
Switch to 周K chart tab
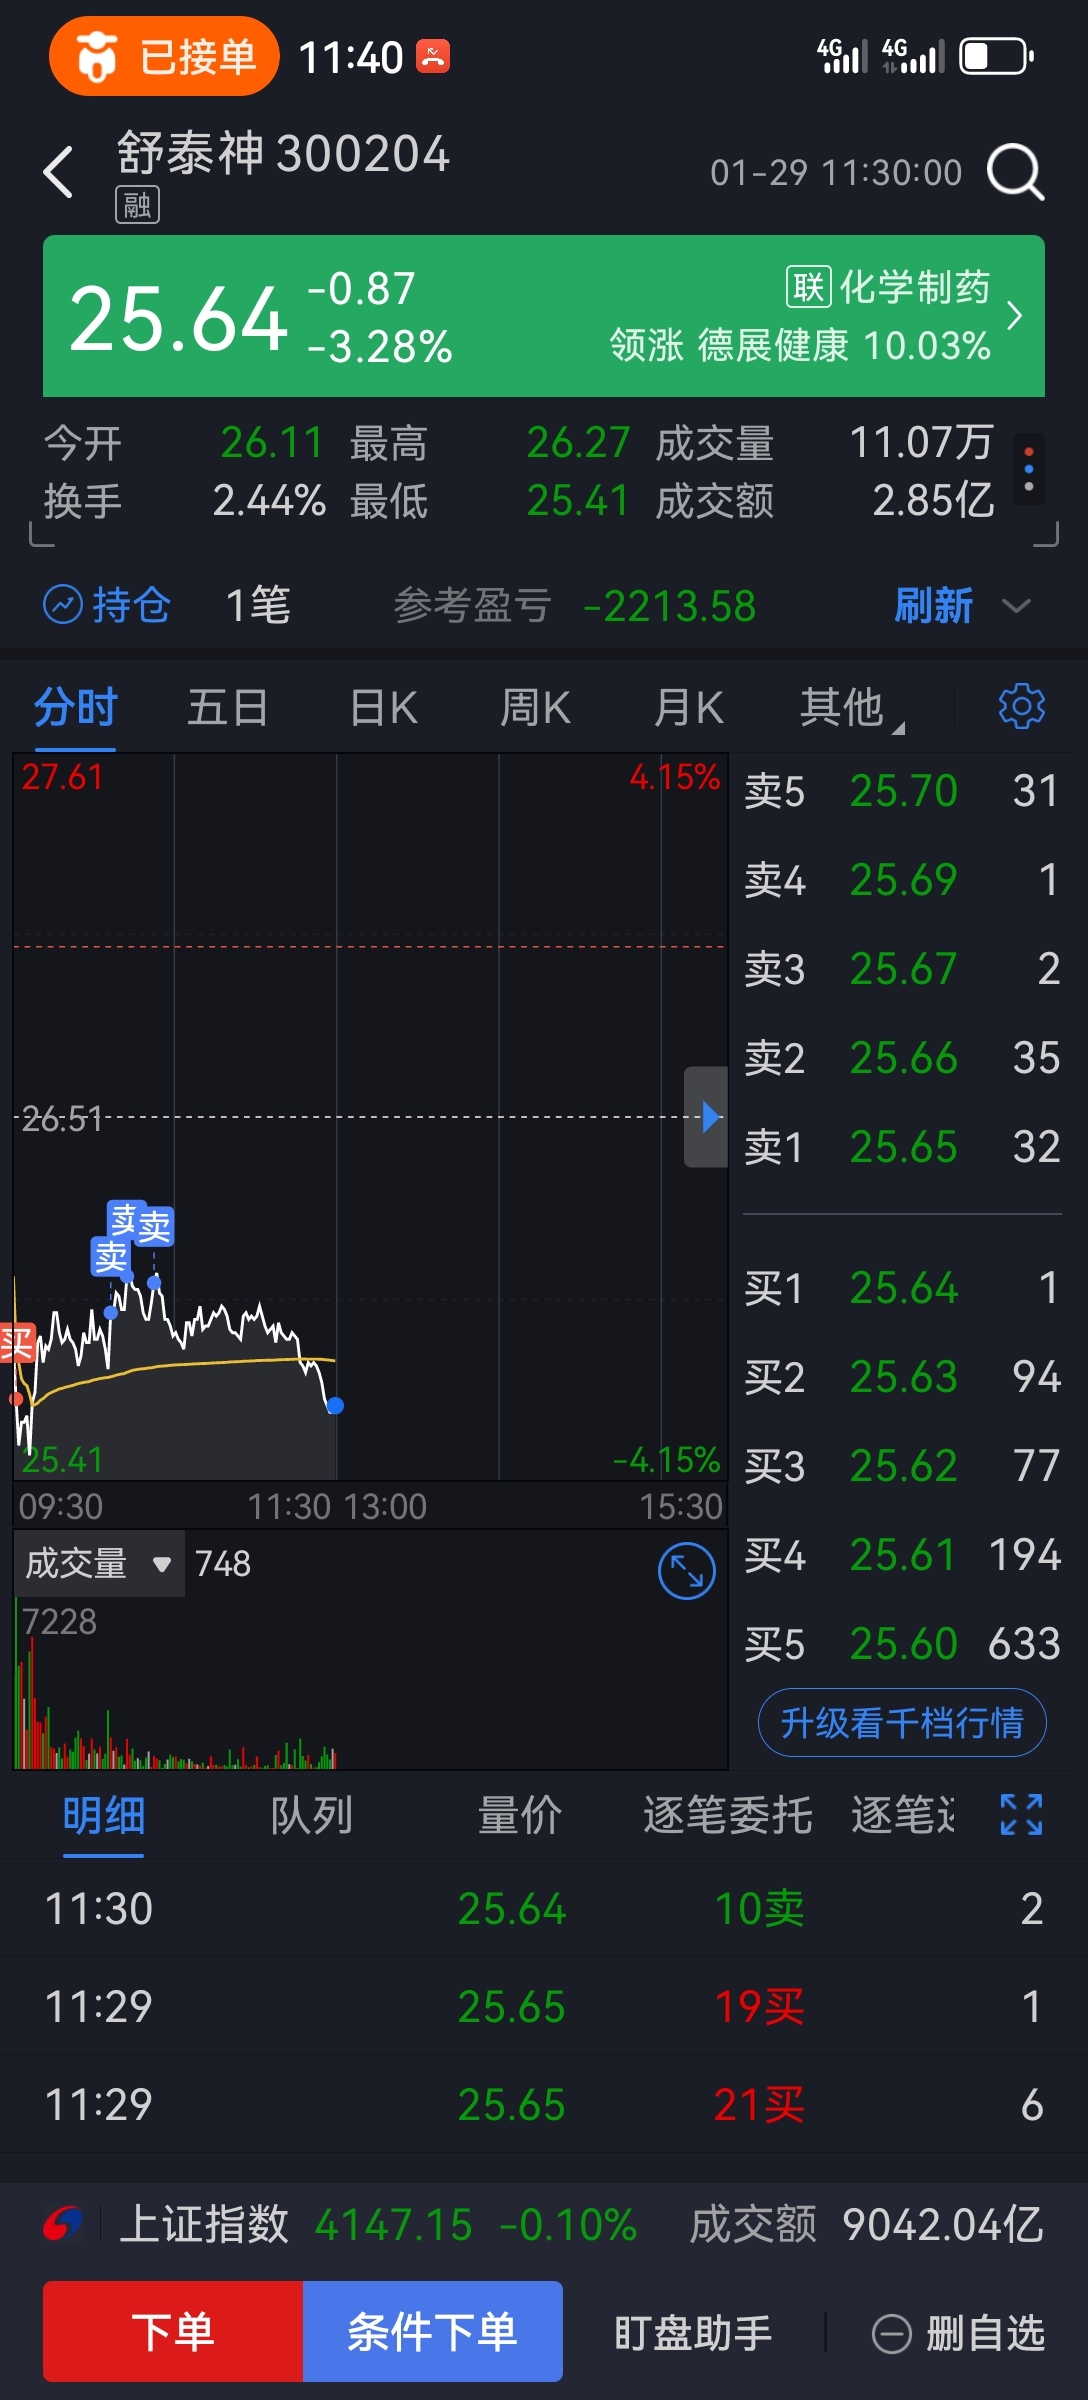pyautogui.click(x=536, y=708)
